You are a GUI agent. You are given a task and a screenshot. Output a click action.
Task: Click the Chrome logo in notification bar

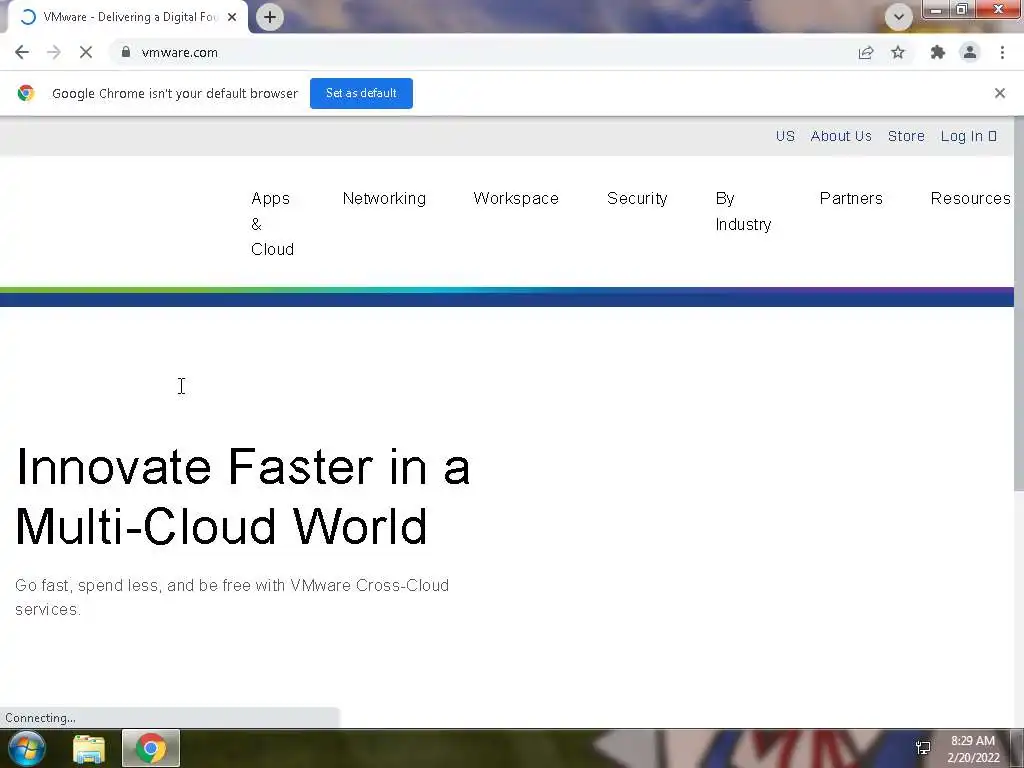26,93
